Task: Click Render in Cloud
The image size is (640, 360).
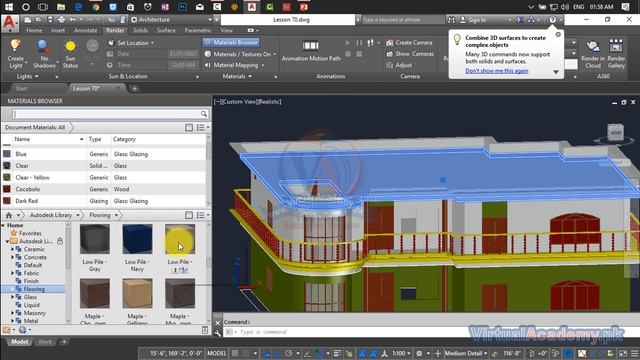Action: click(x=593, y=54)
